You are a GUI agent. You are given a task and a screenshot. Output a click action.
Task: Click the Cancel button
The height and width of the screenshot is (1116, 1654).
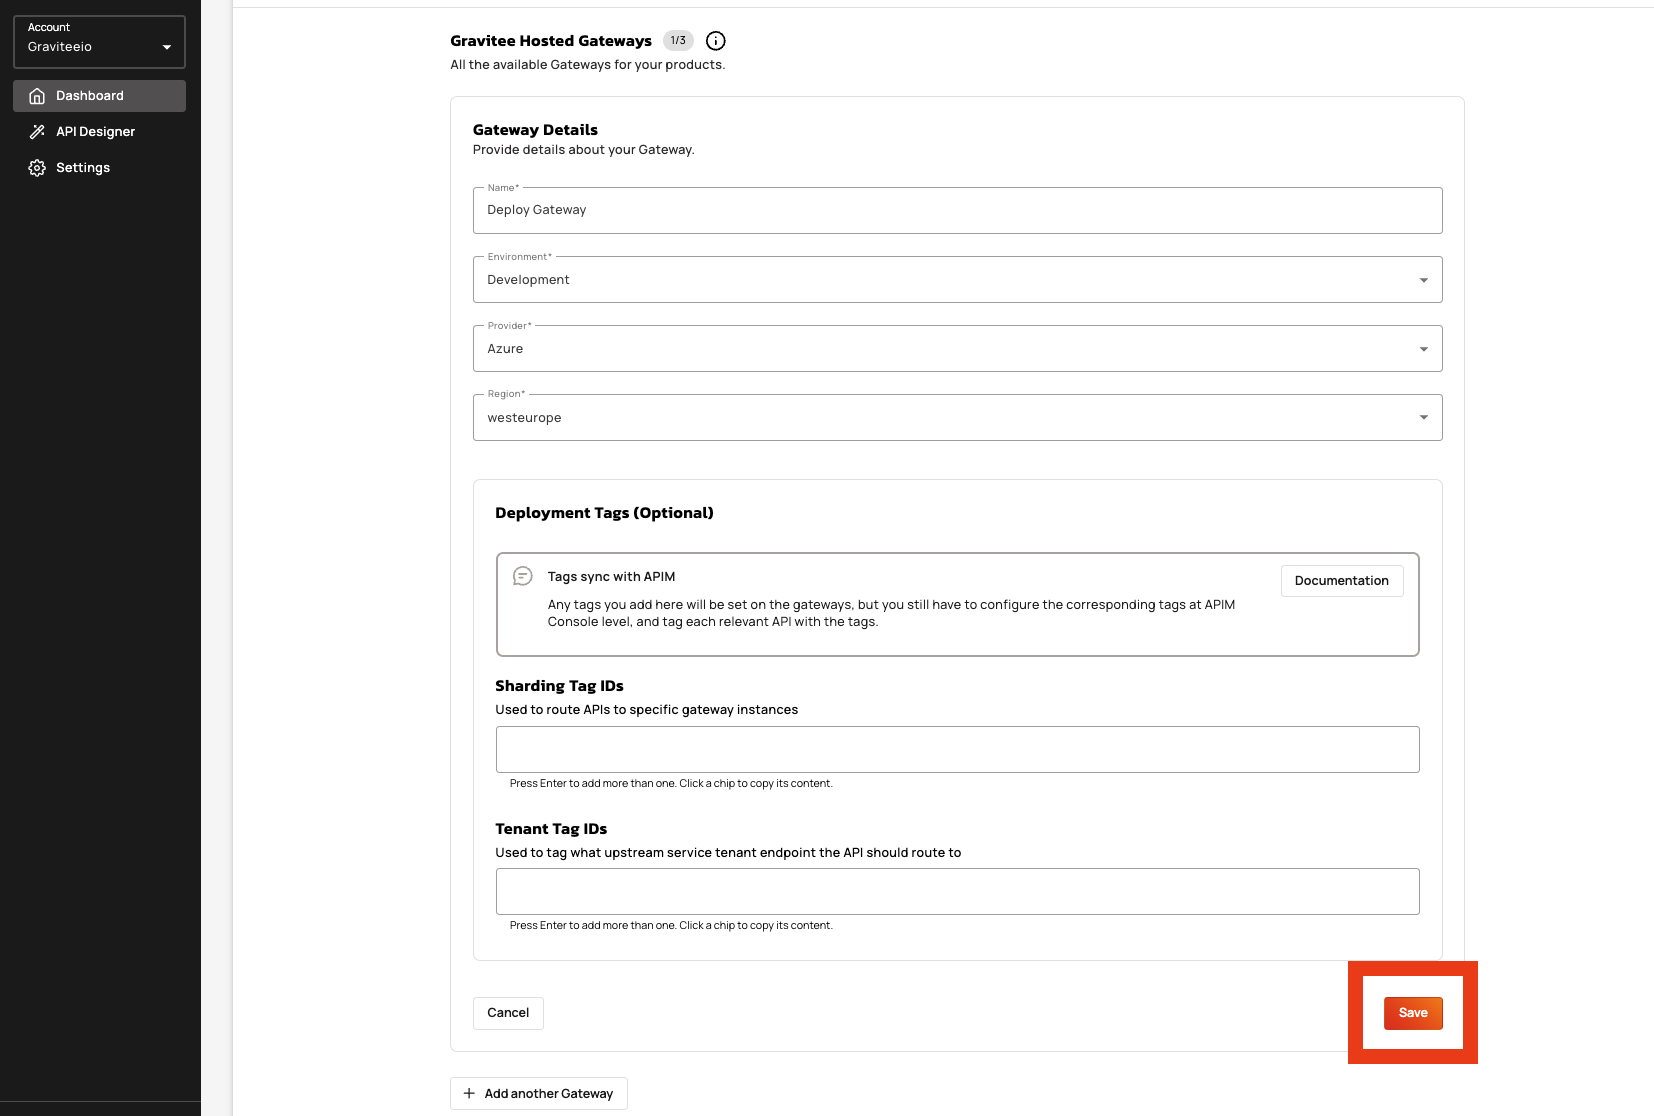click(508, 1013)
